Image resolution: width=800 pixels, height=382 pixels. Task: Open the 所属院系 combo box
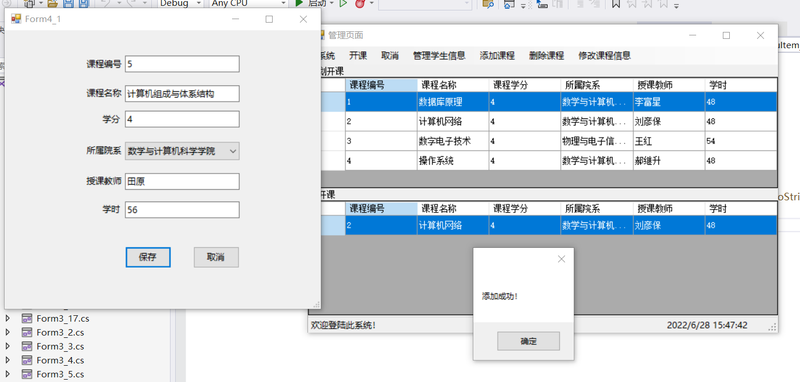pyautogui.click(x=182, y=151)
